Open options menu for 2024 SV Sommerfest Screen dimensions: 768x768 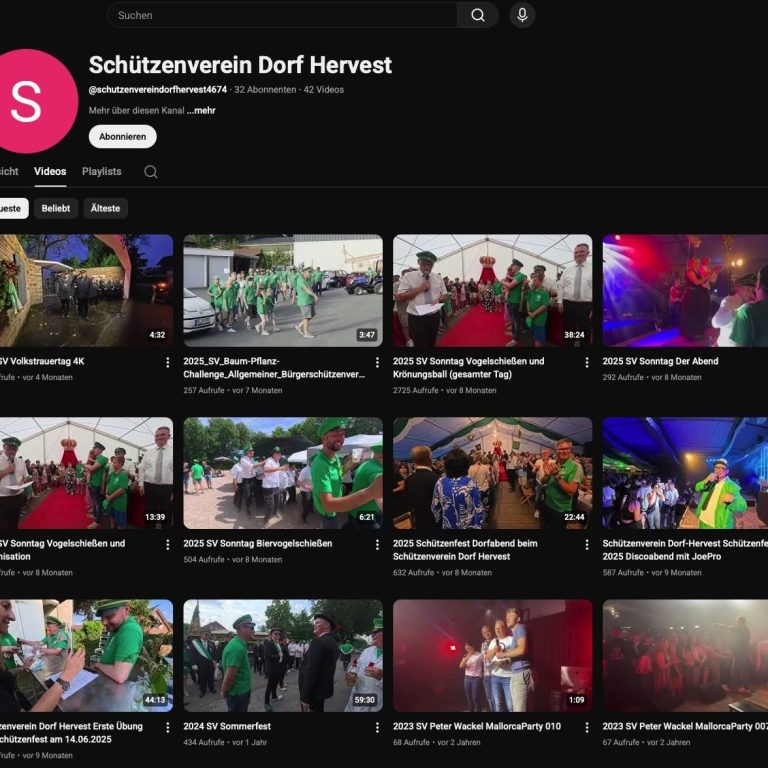click(x=377, y=727)
